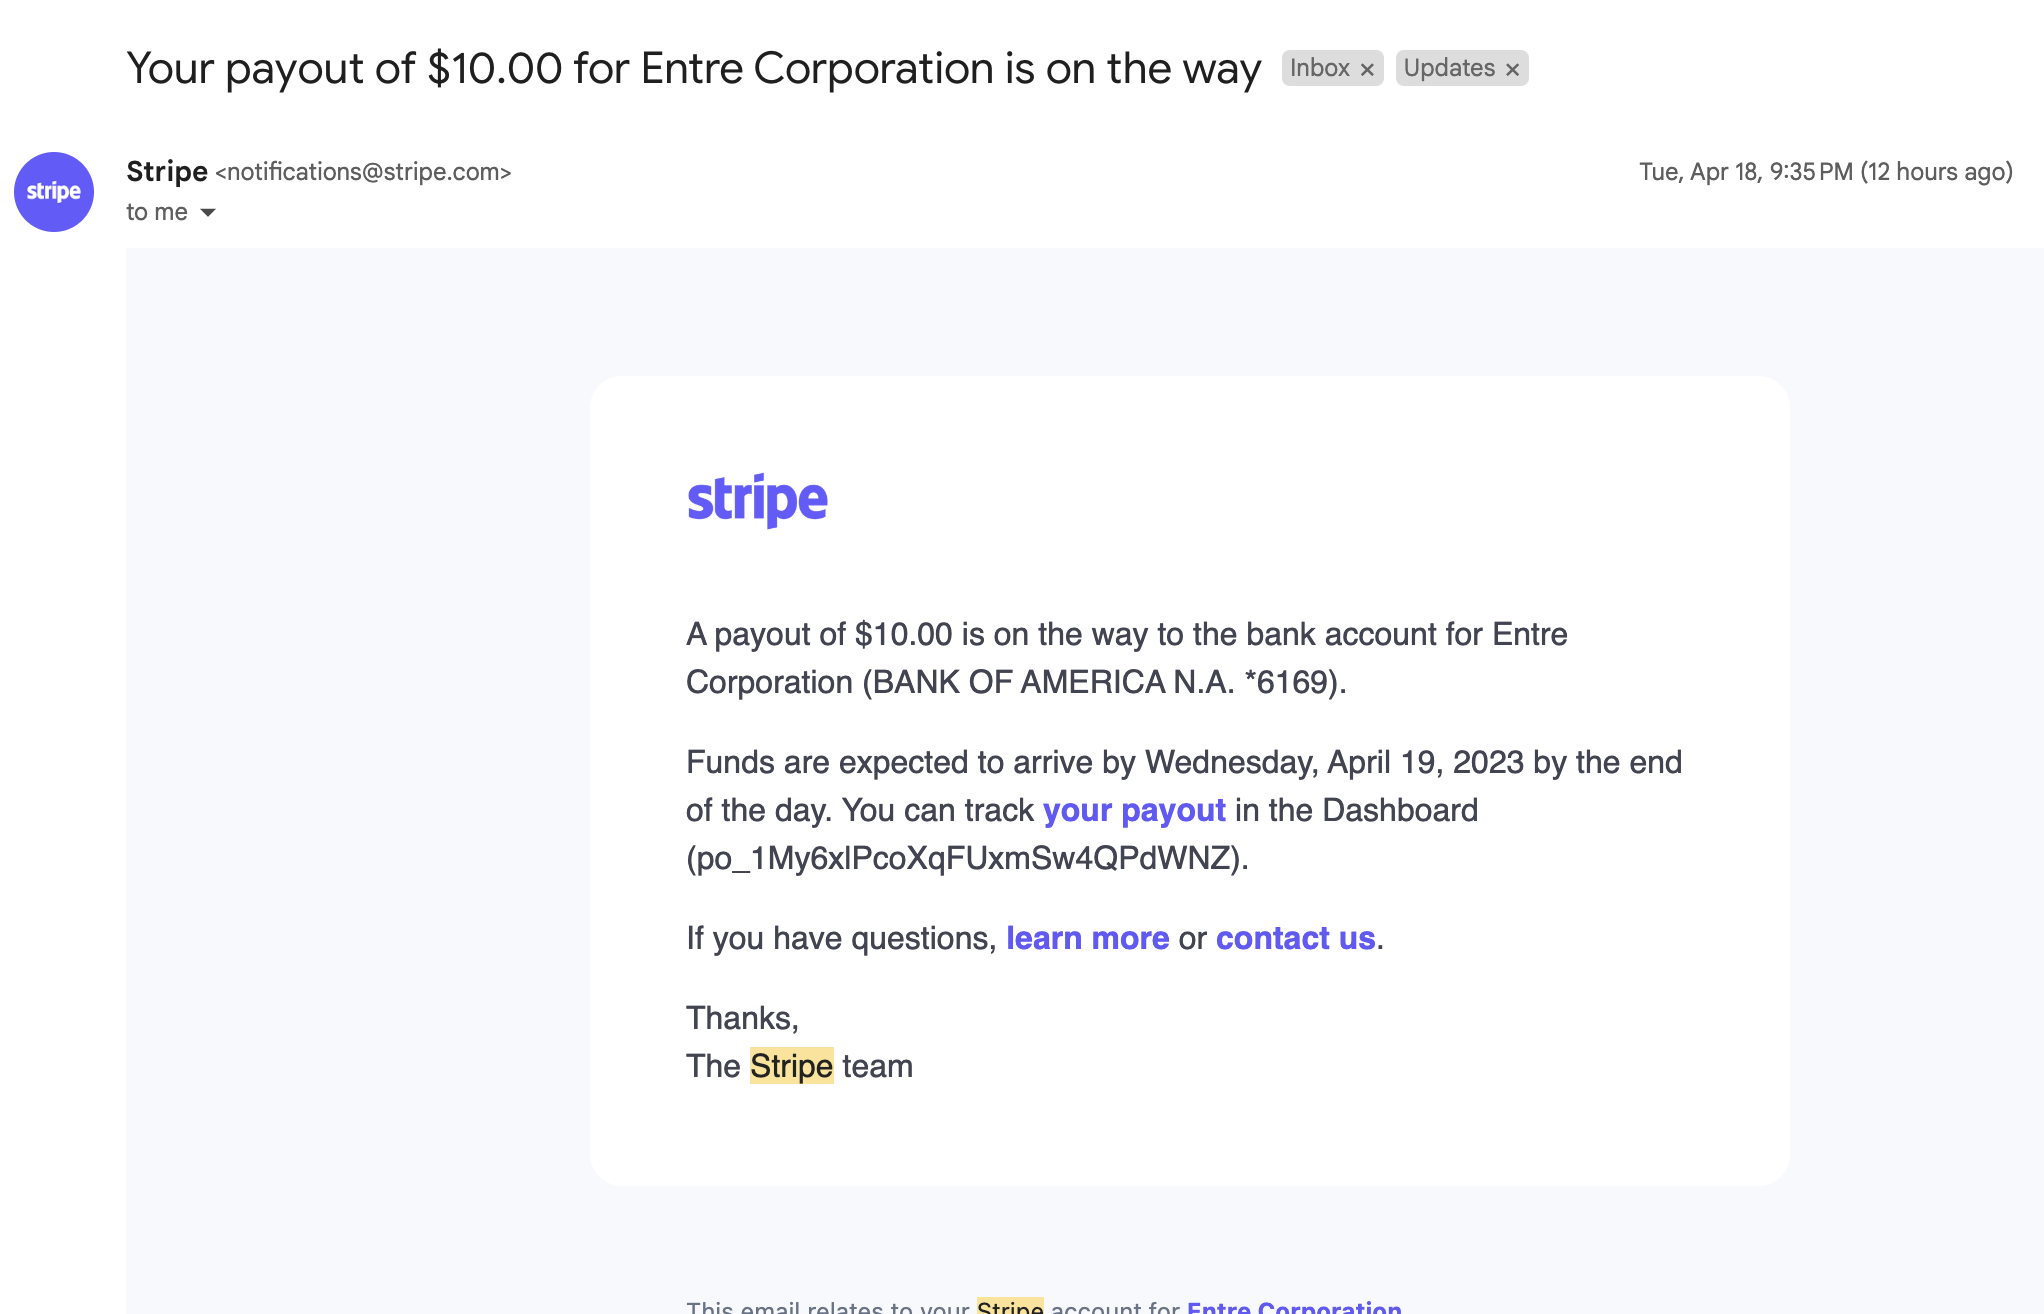
Task: Click highlighted Stripe word in footer
Action: [1010, 1305]
